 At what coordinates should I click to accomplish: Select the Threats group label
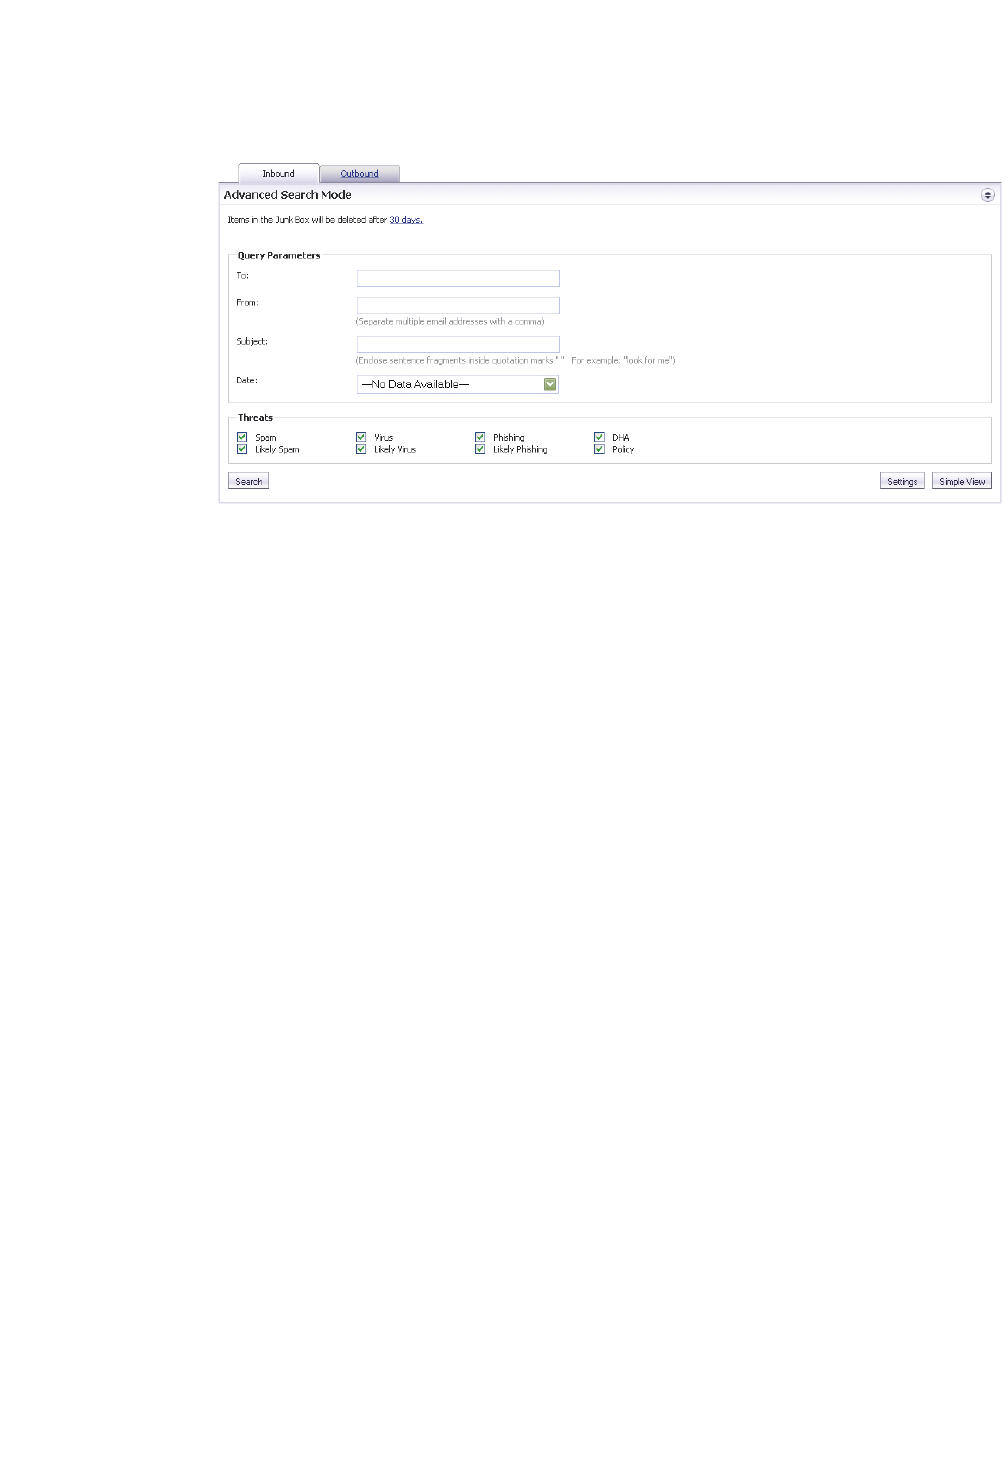click(x=255, y=418)
